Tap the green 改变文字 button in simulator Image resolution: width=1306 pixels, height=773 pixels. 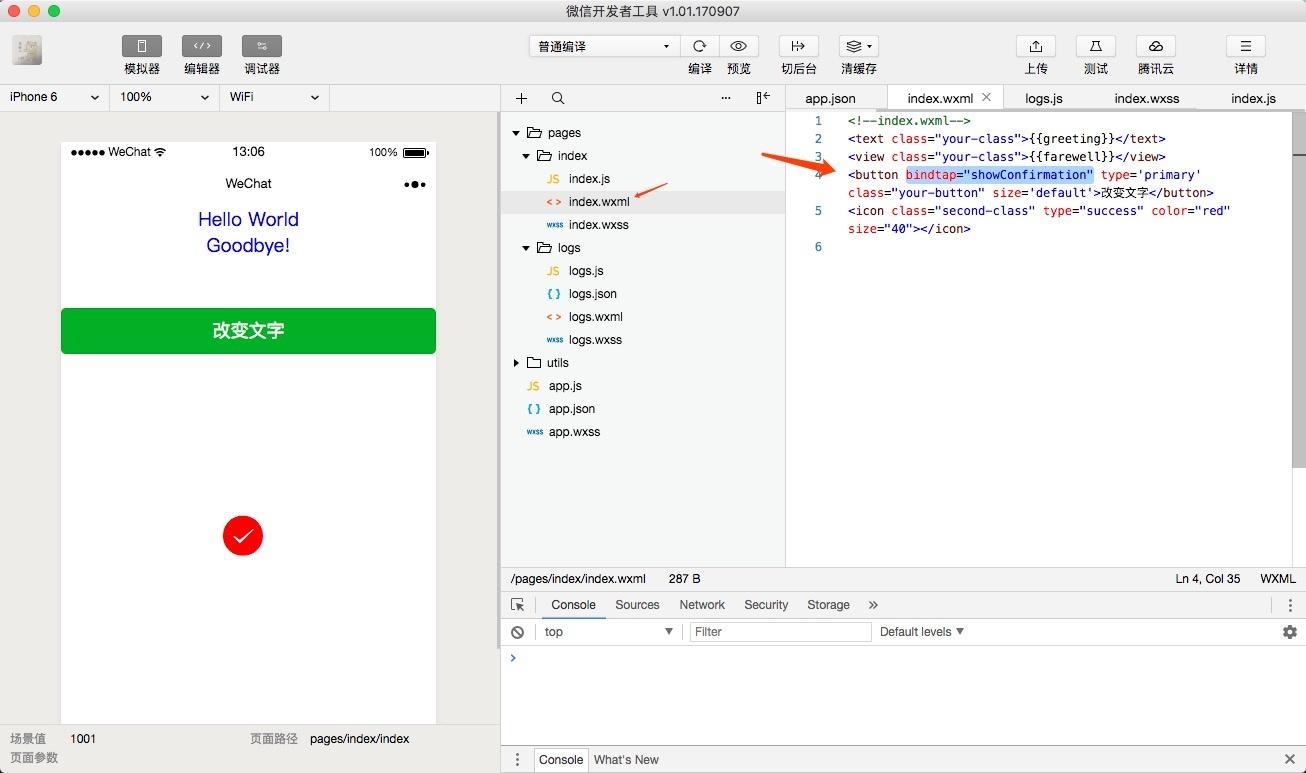[248, 331]
